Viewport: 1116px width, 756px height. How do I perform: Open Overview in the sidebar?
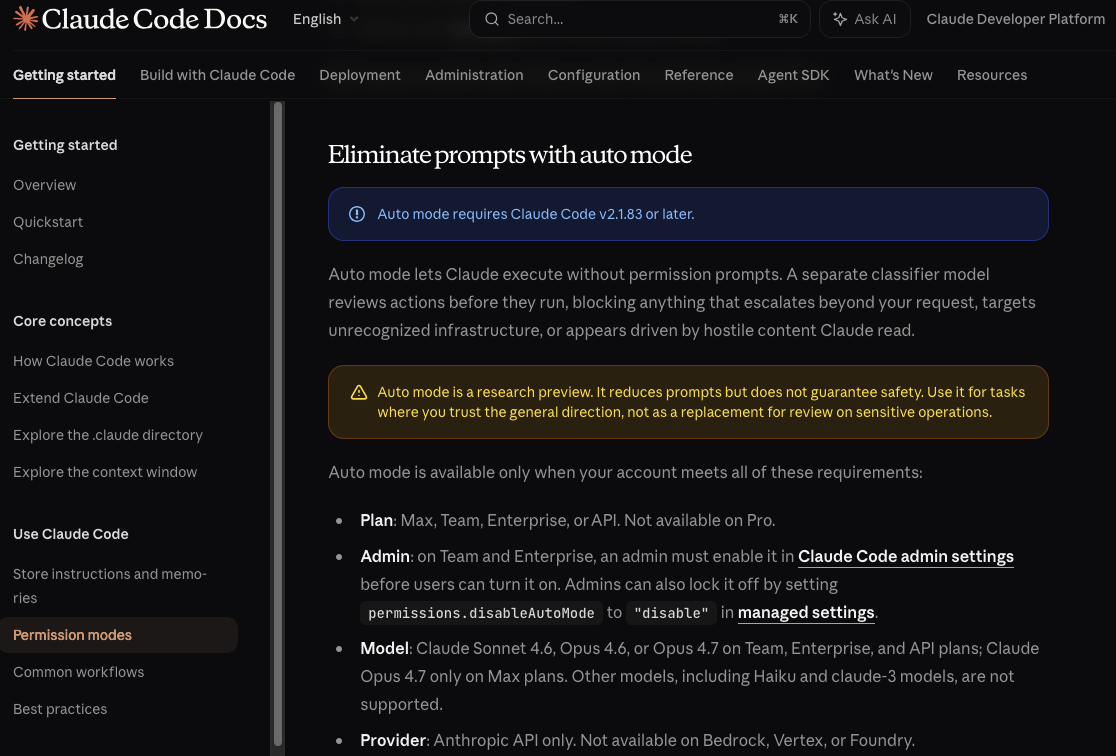[x=44, y=185]
